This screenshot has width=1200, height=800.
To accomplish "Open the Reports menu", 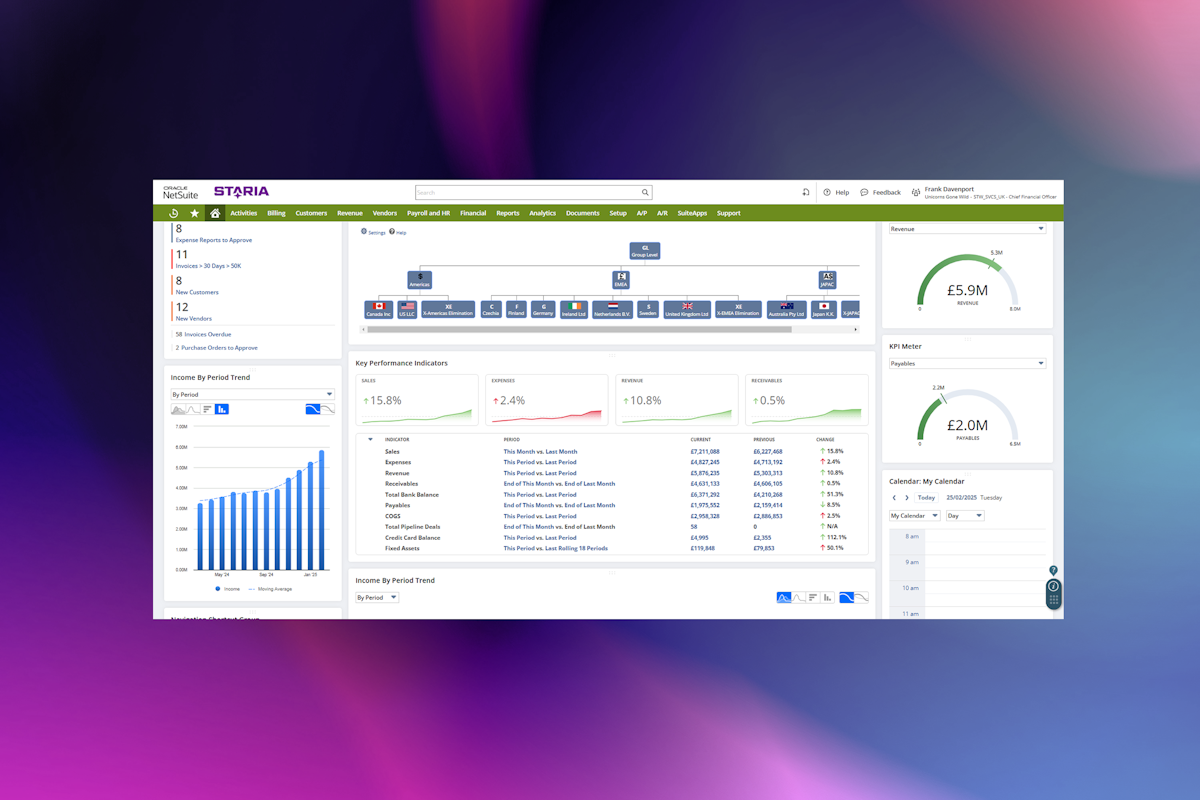I will (x=508, y=213).
